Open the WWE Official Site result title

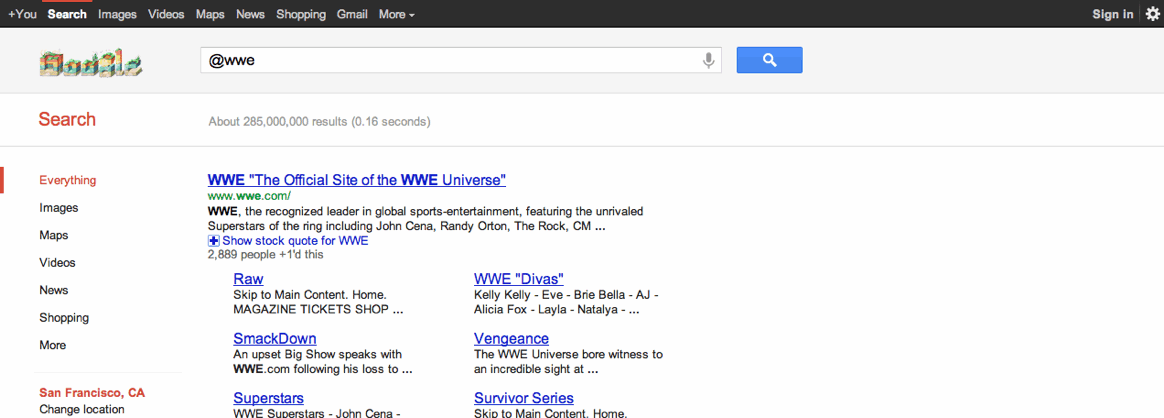pos(357,180)
